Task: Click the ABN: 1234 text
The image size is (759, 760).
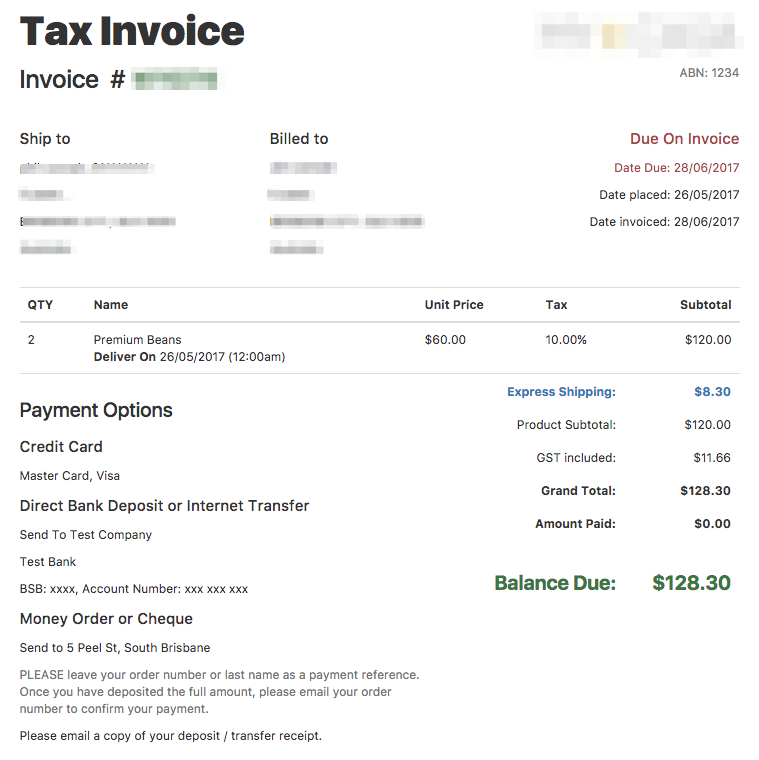Action: click(709, 73)
